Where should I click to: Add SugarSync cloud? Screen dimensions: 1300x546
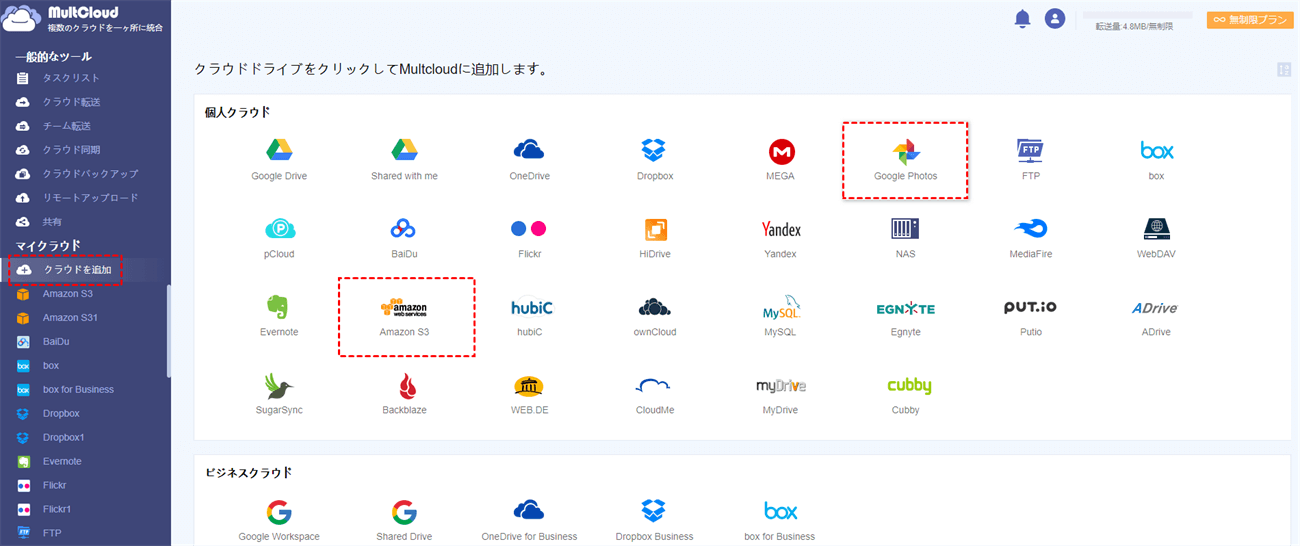pos(279,394)
